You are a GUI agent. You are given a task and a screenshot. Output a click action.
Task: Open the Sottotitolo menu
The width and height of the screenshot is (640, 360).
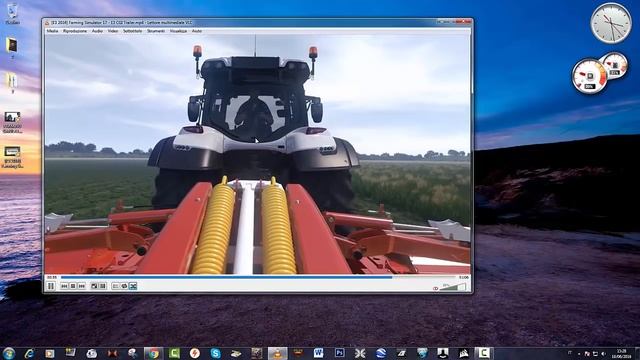[x=133, y=31]
